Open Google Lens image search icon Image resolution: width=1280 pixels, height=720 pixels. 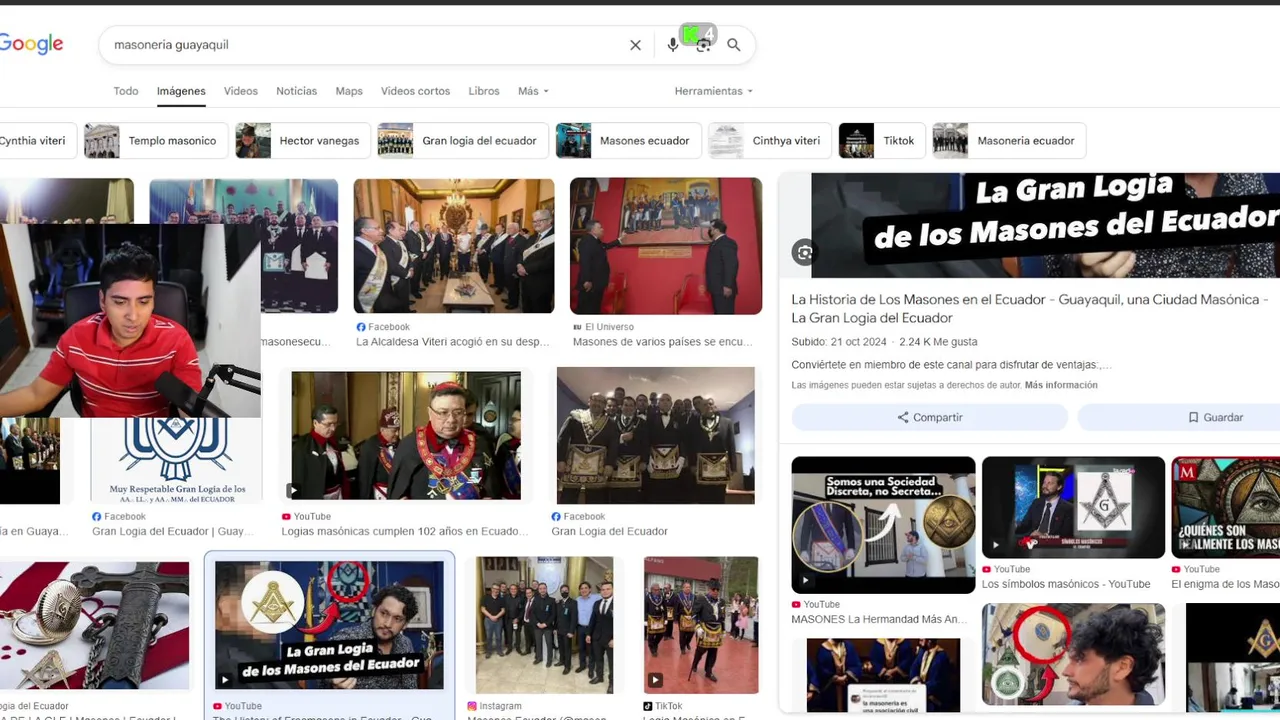coord(703,45)
